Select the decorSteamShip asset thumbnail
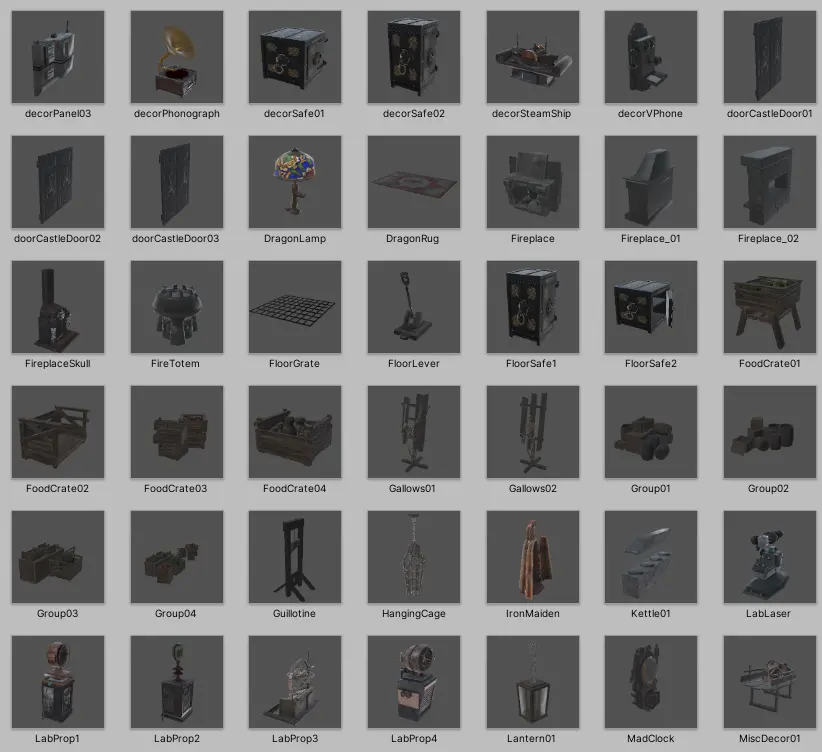The image size is (822, 752). coord(533,57)
